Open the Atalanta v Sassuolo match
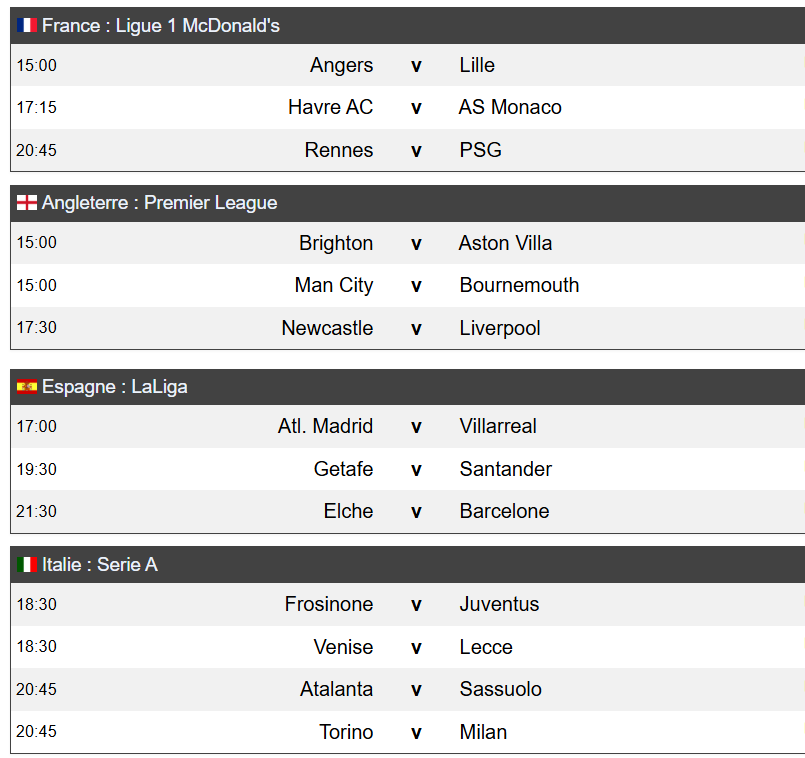 [x=408, y=689]
